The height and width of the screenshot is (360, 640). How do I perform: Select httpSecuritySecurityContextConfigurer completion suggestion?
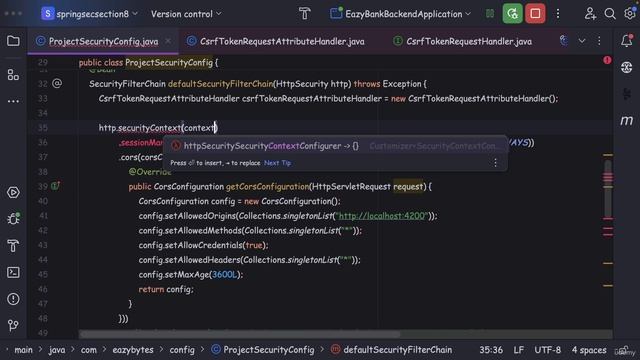point(335,146)
